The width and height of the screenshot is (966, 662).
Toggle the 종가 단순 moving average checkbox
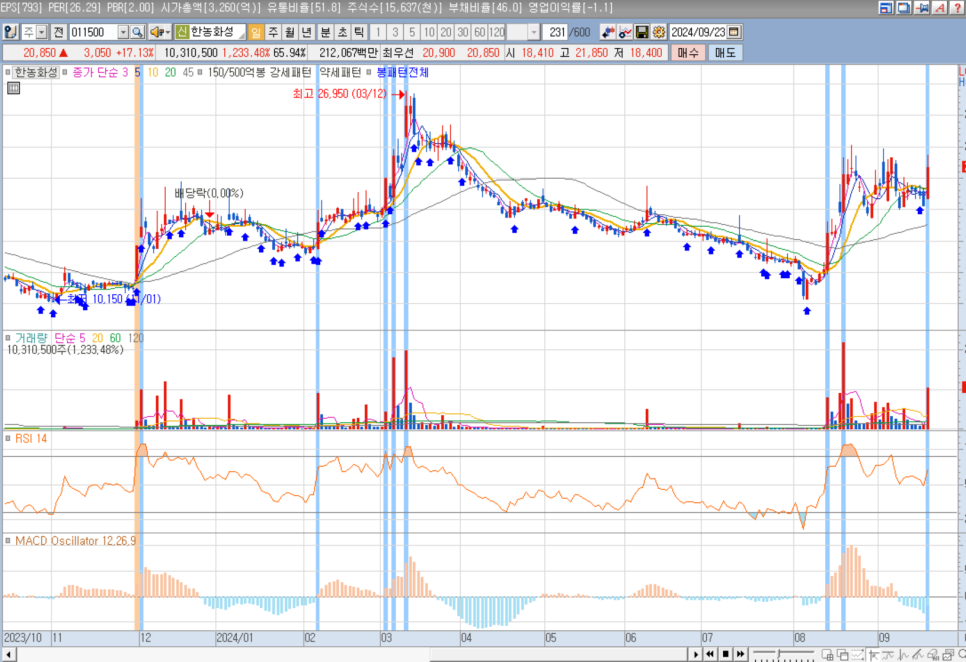coord(65,72)
